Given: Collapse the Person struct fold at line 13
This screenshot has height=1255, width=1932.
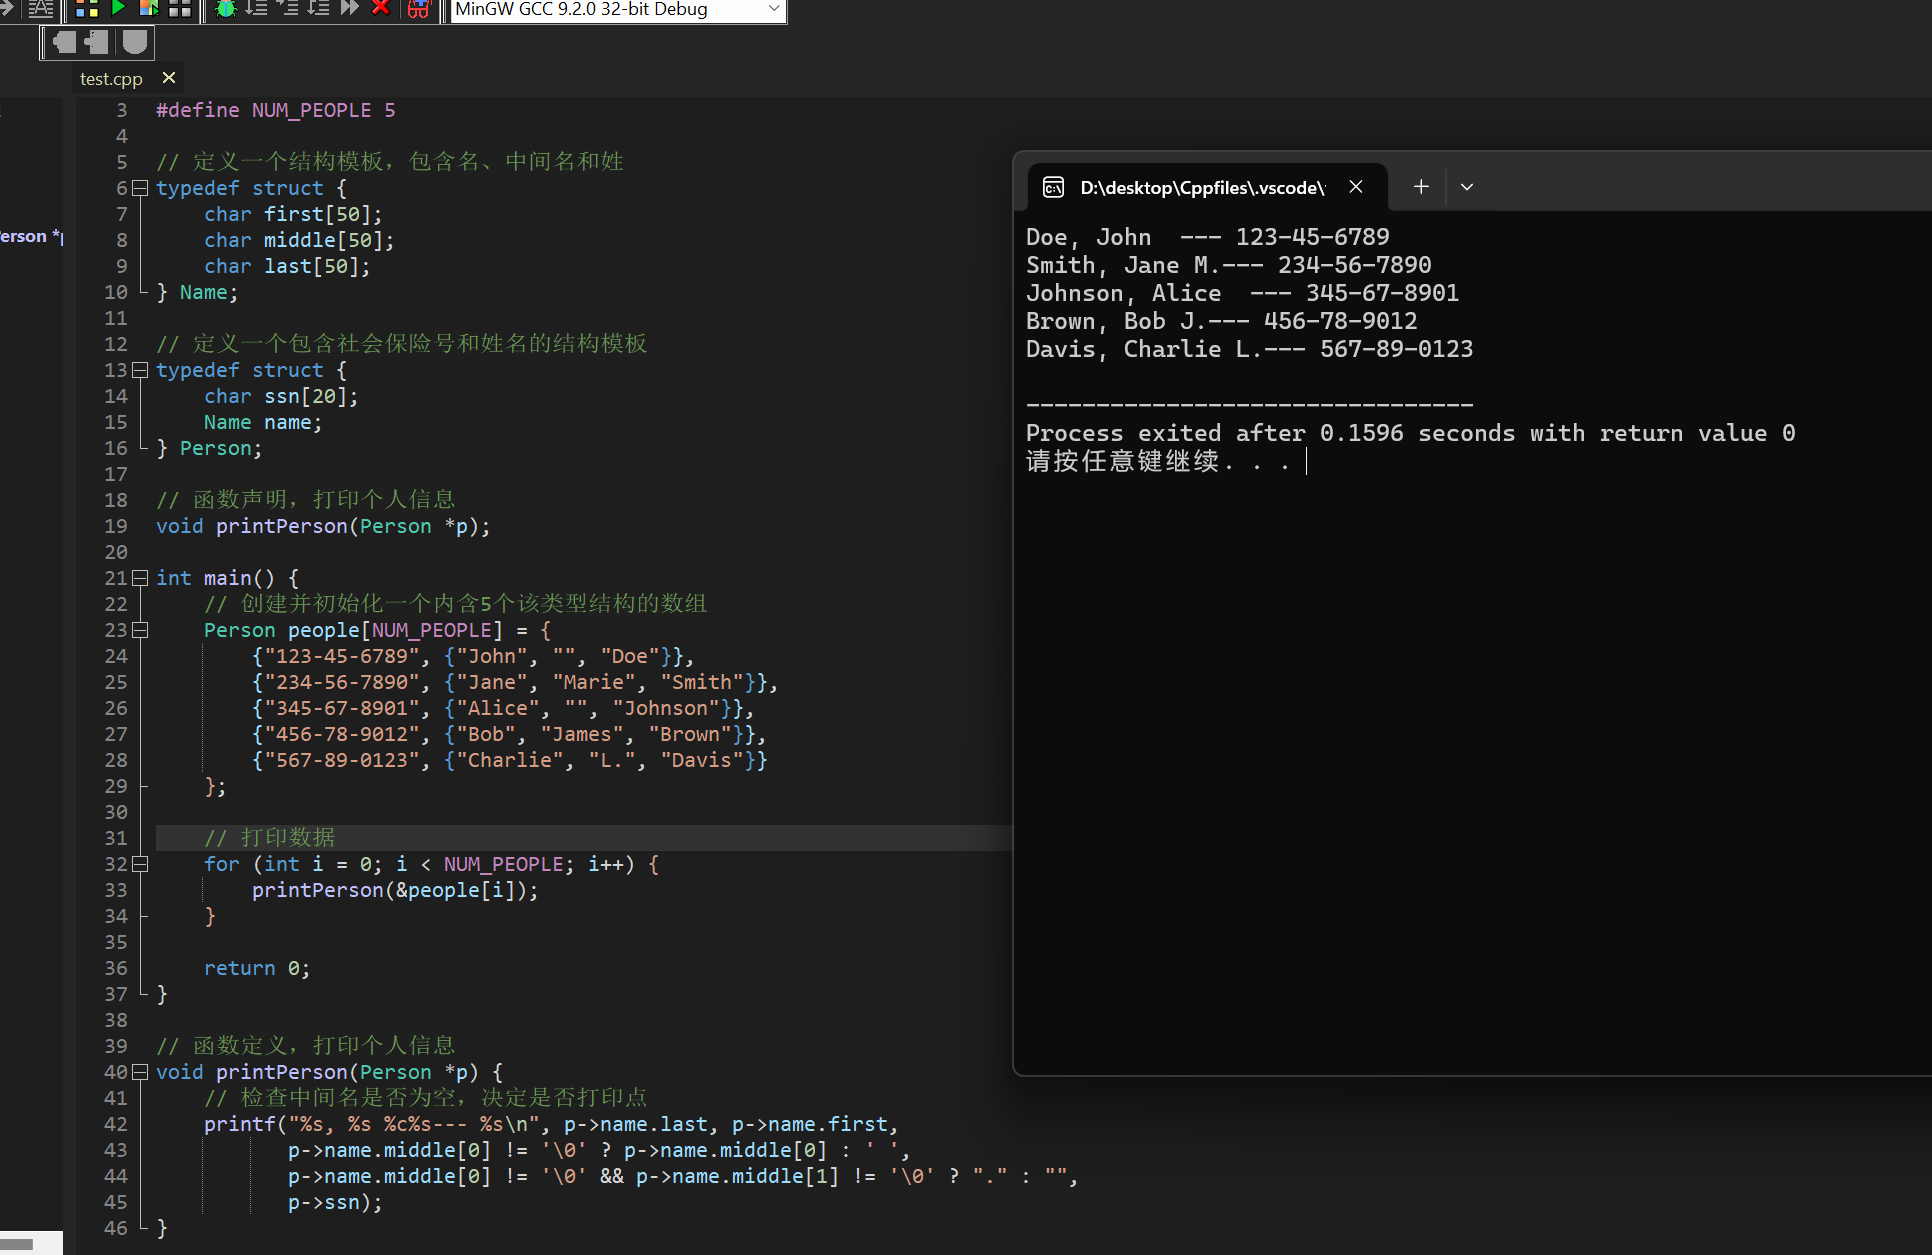Looking at the screenshot, I should 140,370.
